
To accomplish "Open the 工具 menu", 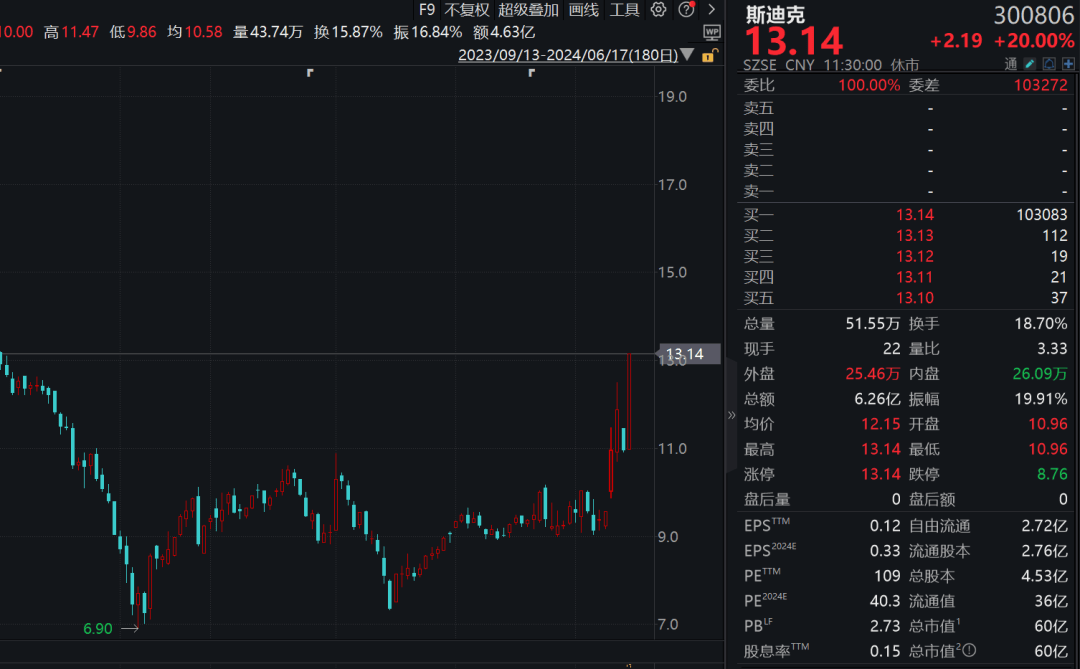I will (624, 10).
